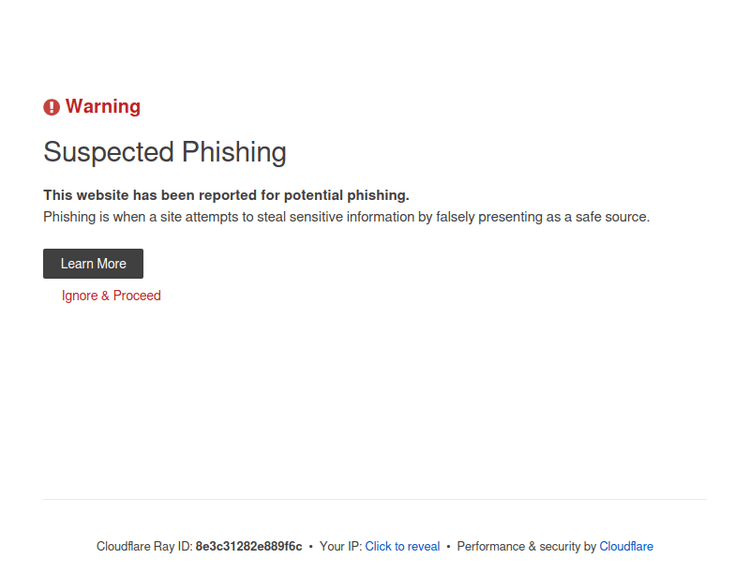The image size is (750, 563).
Task: Click the bullet separator after Click to reveal
Action: pos(448,547)
